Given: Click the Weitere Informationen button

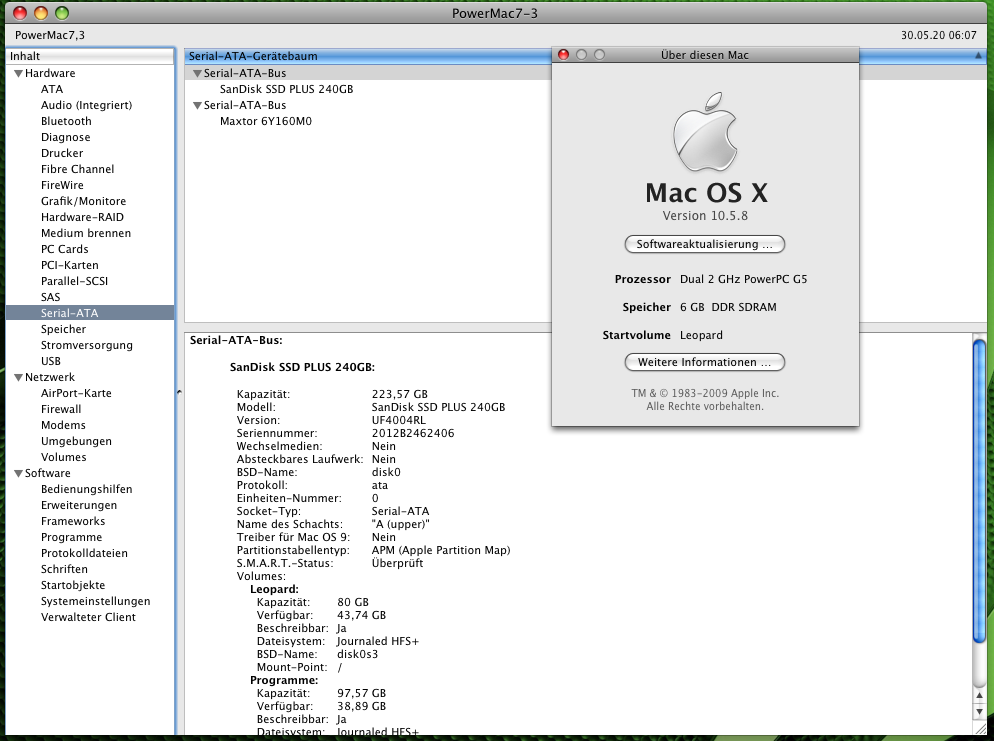Looking at the screenshot, I should [x=704, y=363].
